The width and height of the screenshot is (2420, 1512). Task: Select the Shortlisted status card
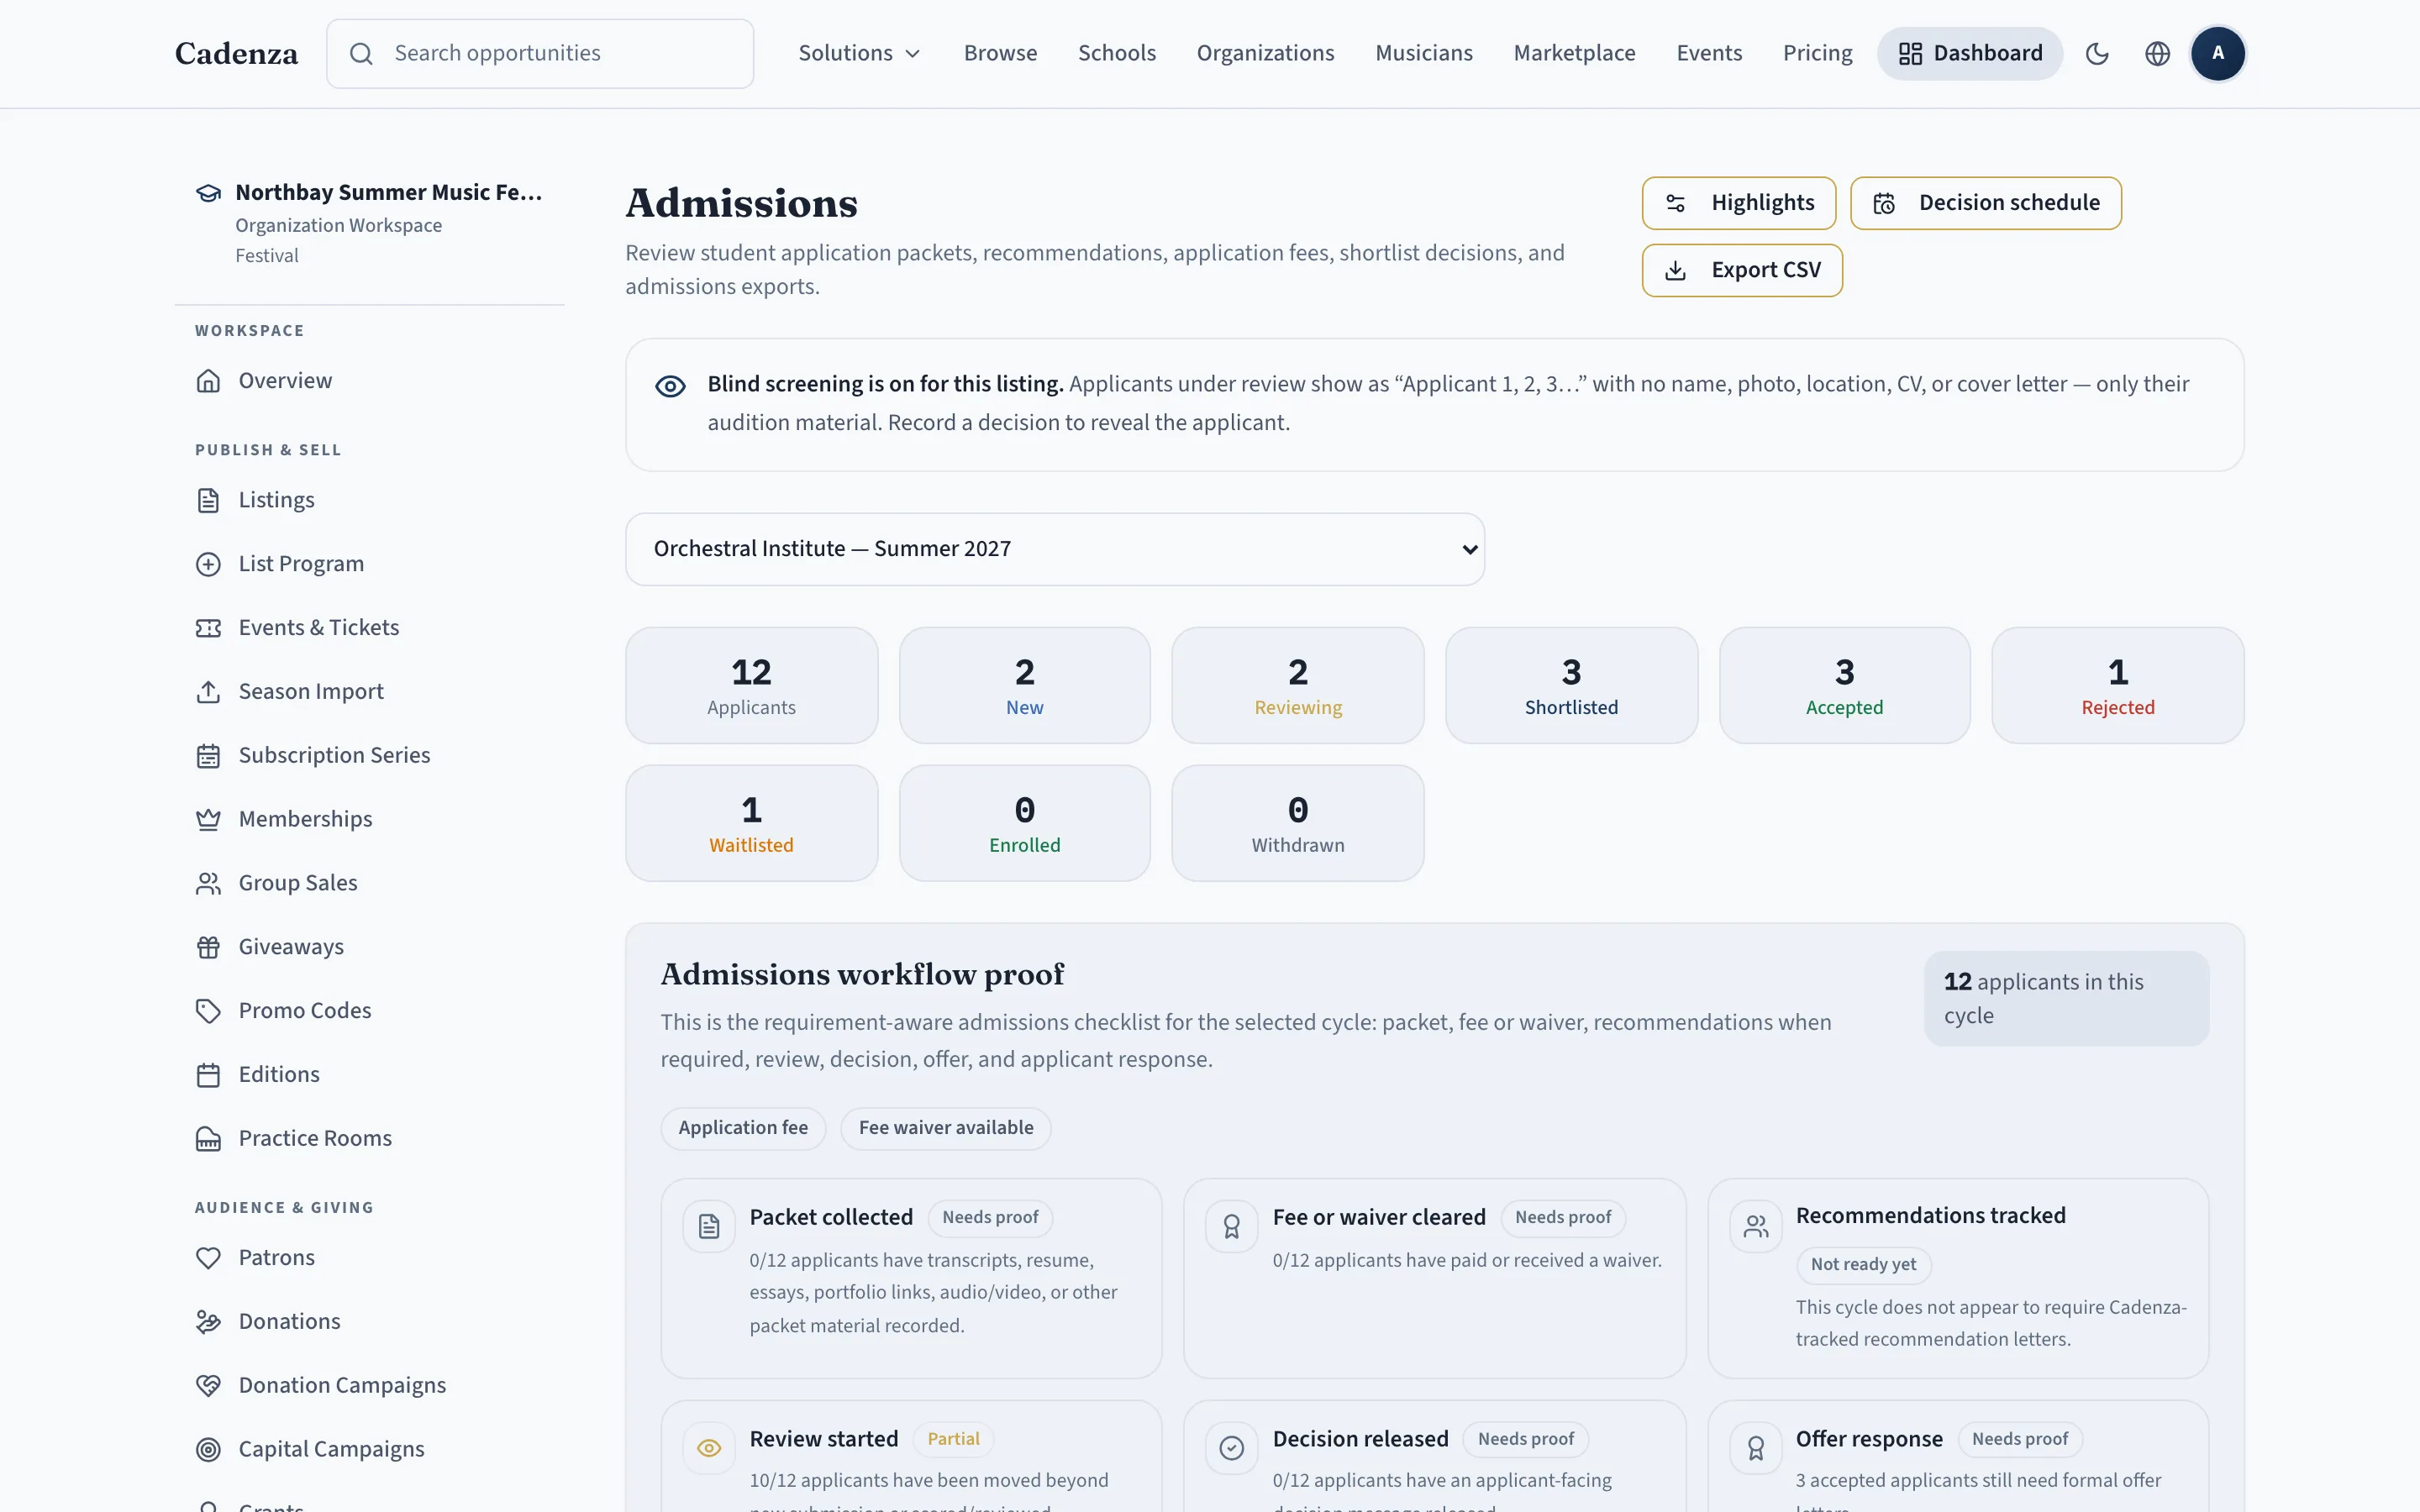click(x=1572, y=685)
